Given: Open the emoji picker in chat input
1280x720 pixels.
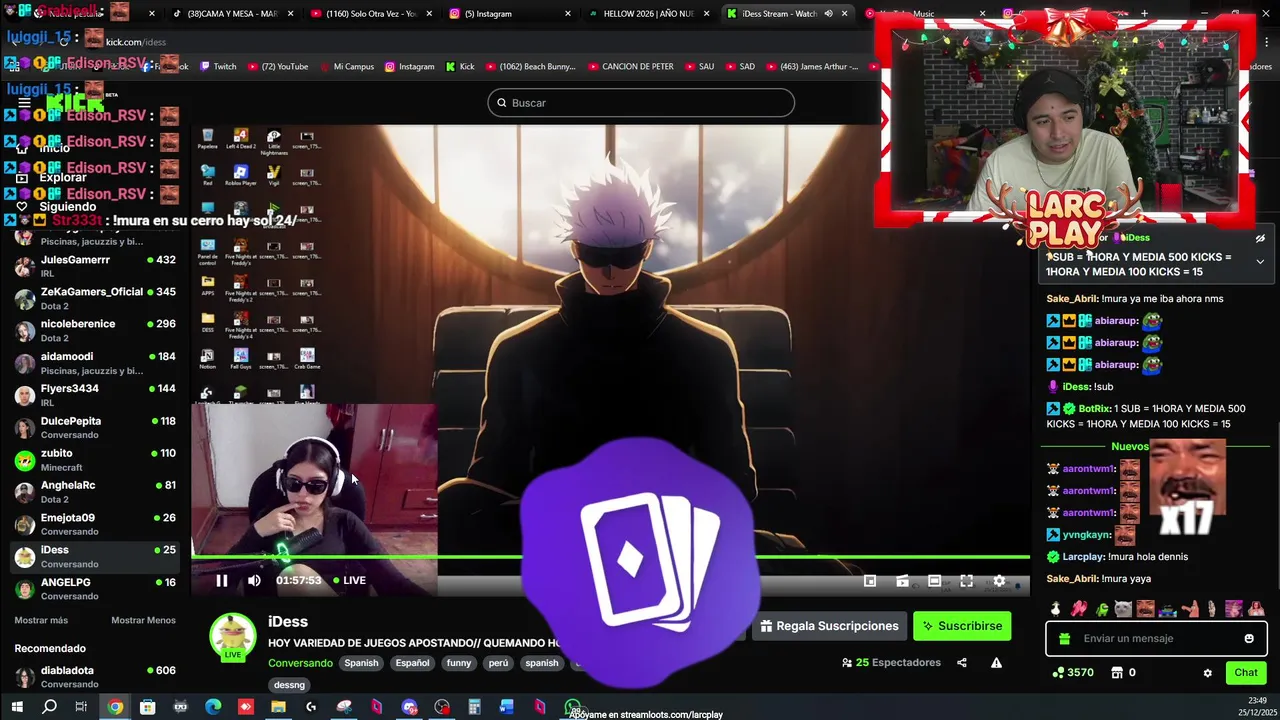Looking at the screenshot, I should click(1249, 638).
